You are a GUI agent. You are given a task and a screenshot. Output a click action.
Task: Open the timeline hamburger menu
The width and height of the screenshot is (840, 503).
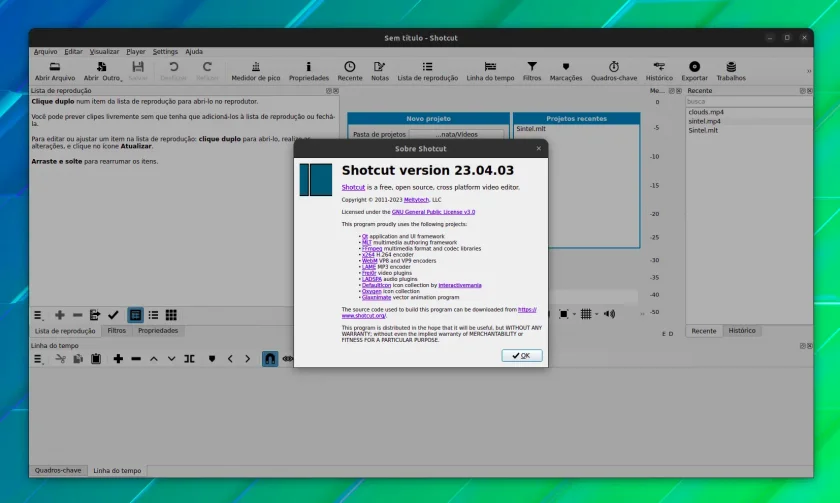click(x=38, y=359)
